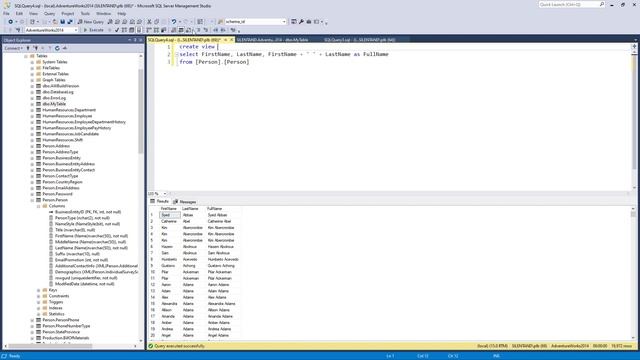Click the Undo arrow icon
Image resolution: width=640 pixels, height=360 pixels.
pyautogui.click(x=174, y=22)
